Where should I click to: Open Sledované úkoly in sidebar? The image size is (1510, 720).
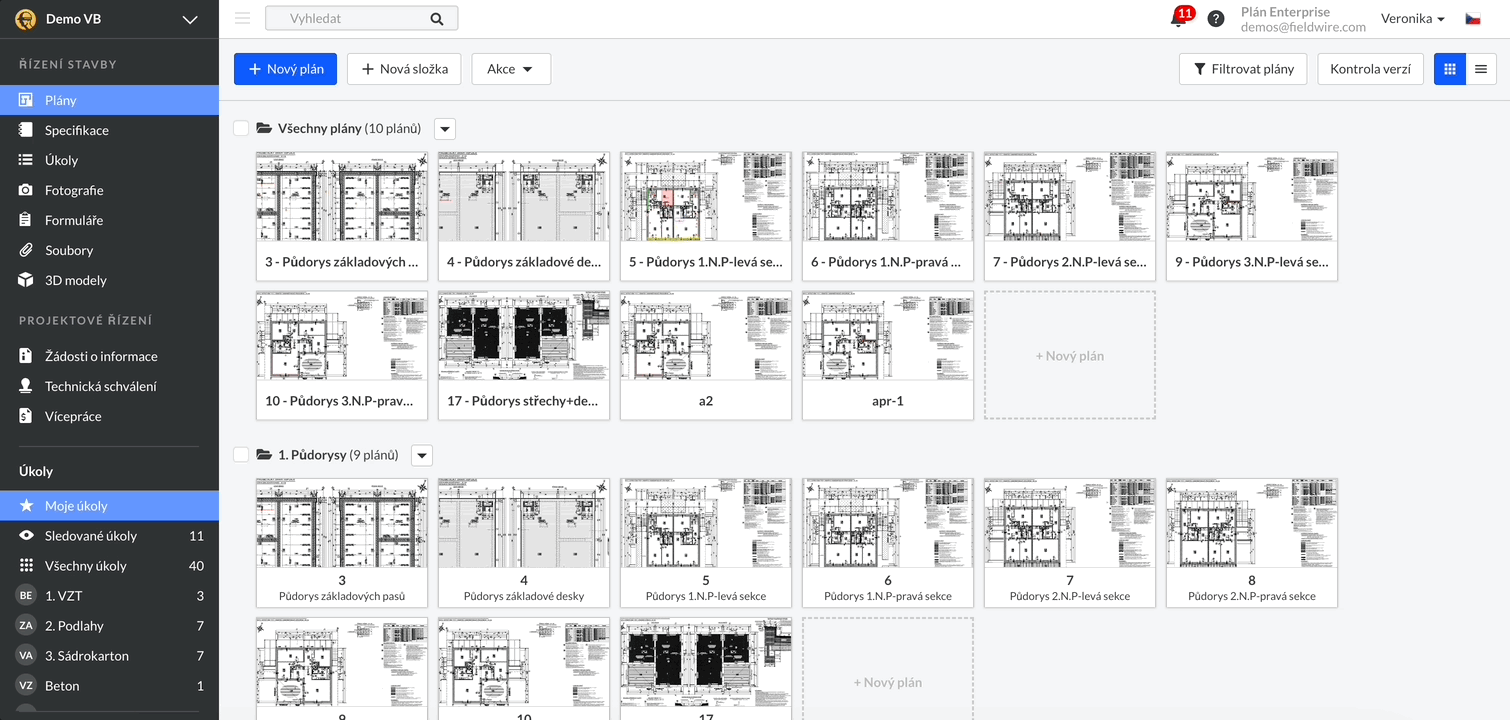coord(90,536)
